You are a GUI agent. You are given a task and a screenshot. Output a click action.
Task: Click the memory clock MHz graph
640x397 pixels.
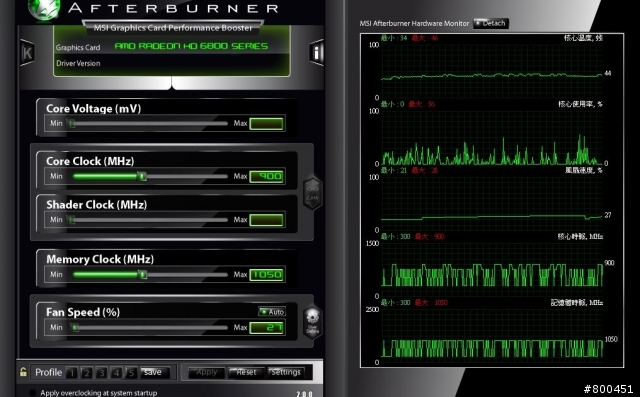coord(492,335)
